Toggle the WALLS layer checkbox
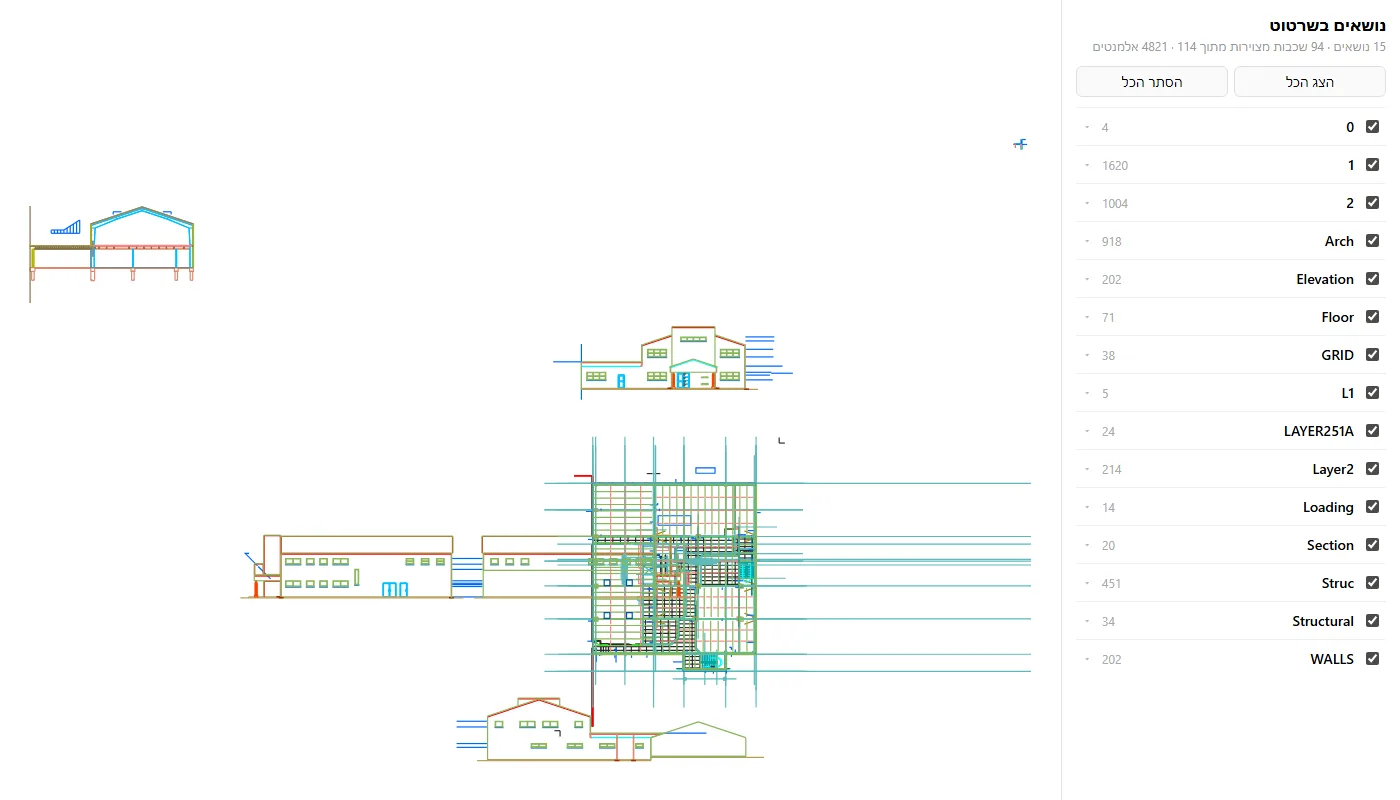This screenshot has height=800, width=1400. [x=1372, y=659]
